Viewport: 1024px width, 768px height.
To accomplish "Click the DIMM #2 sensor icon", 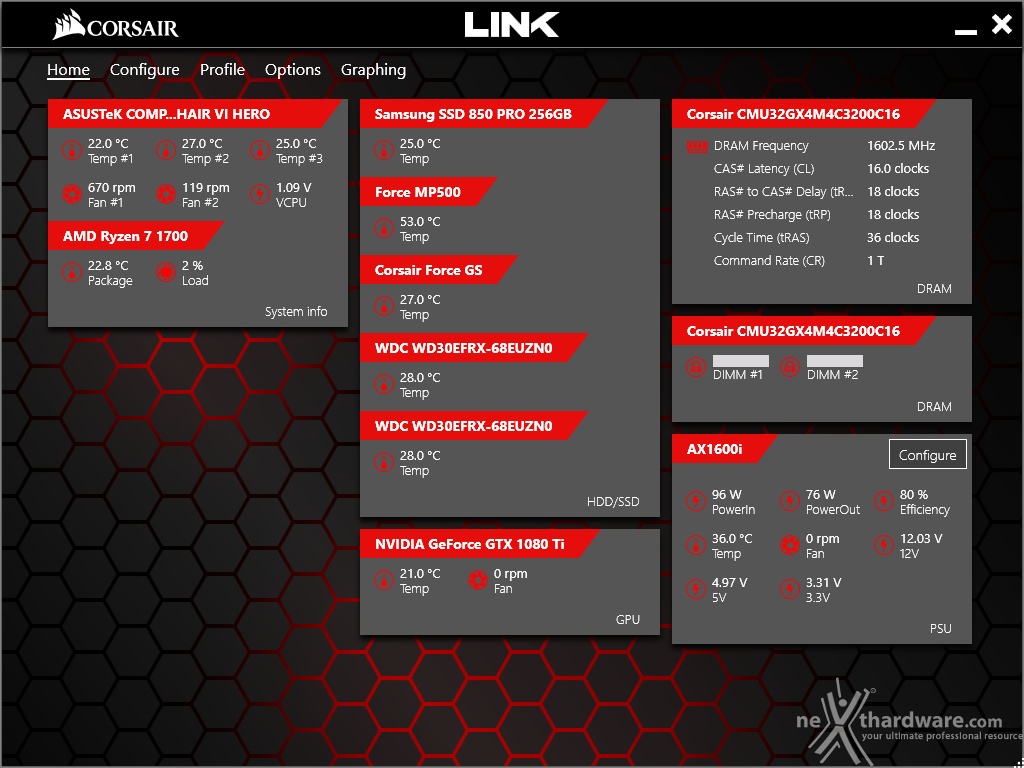I will [790, 368].
